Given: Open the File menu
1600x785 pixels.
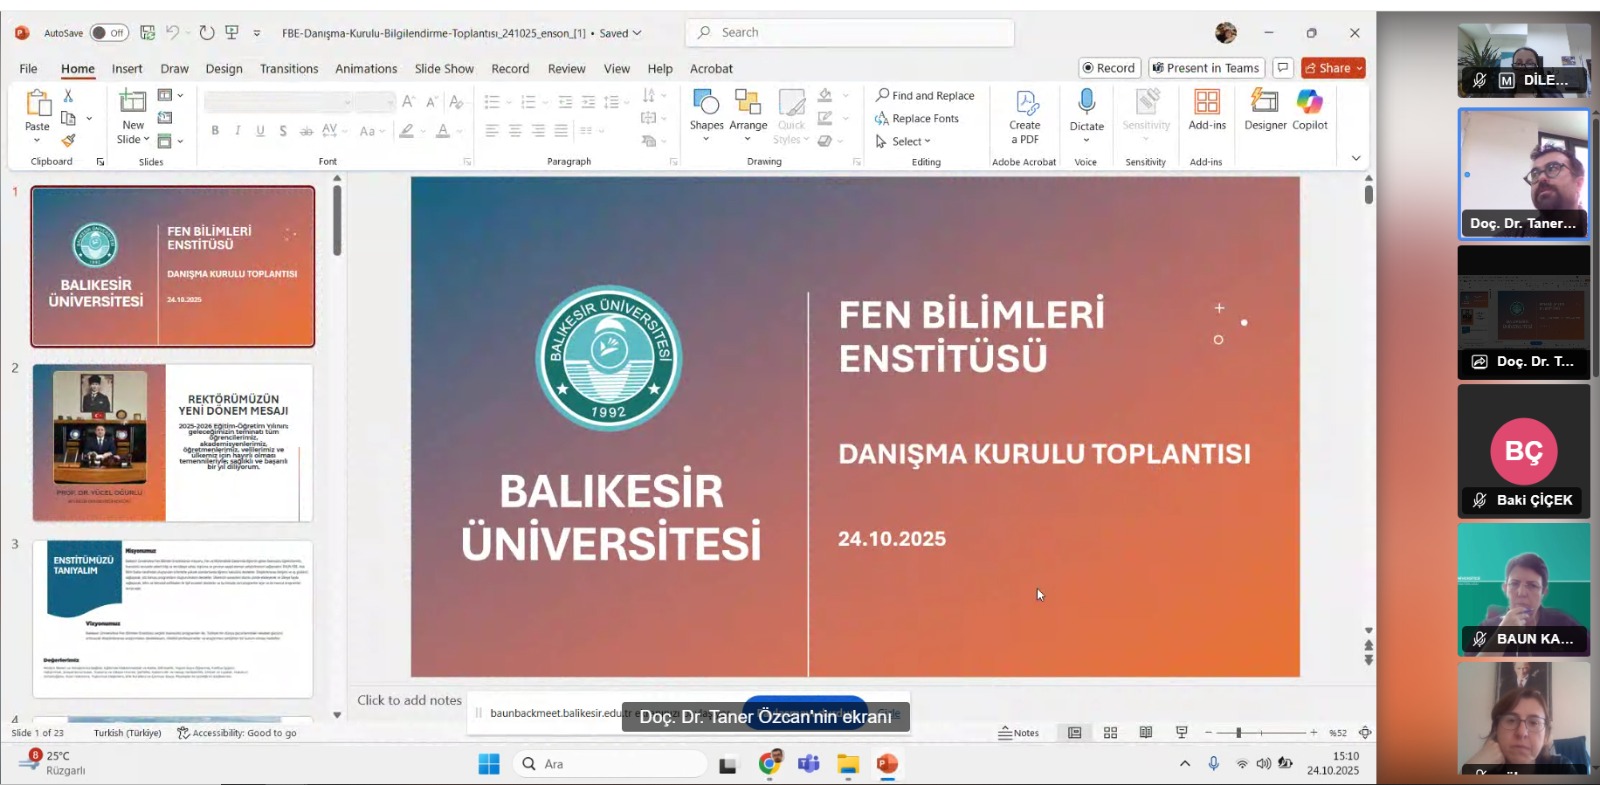Looking at the screenshot, I should click(x=29, y=68).
